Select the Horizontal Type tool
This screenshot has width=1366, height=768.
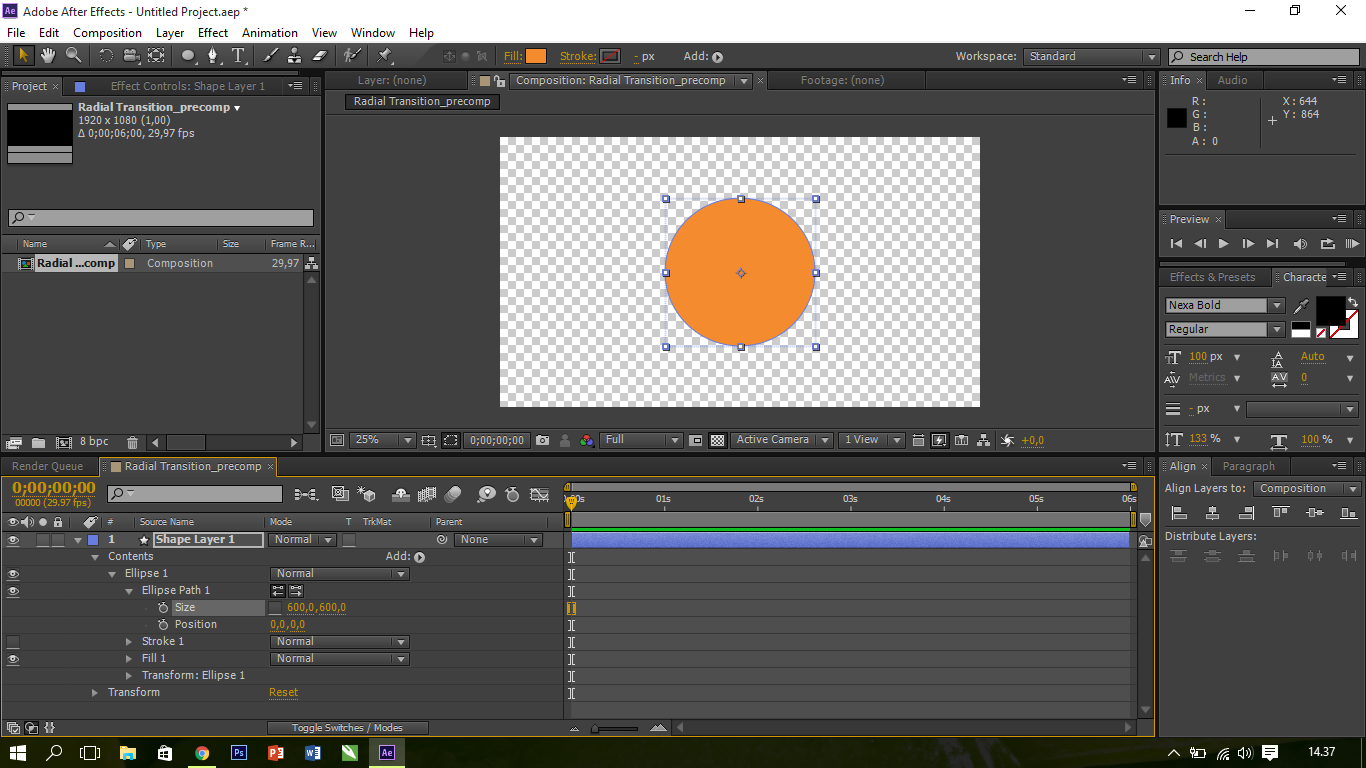pyautogui.click(x=237, y=56)
